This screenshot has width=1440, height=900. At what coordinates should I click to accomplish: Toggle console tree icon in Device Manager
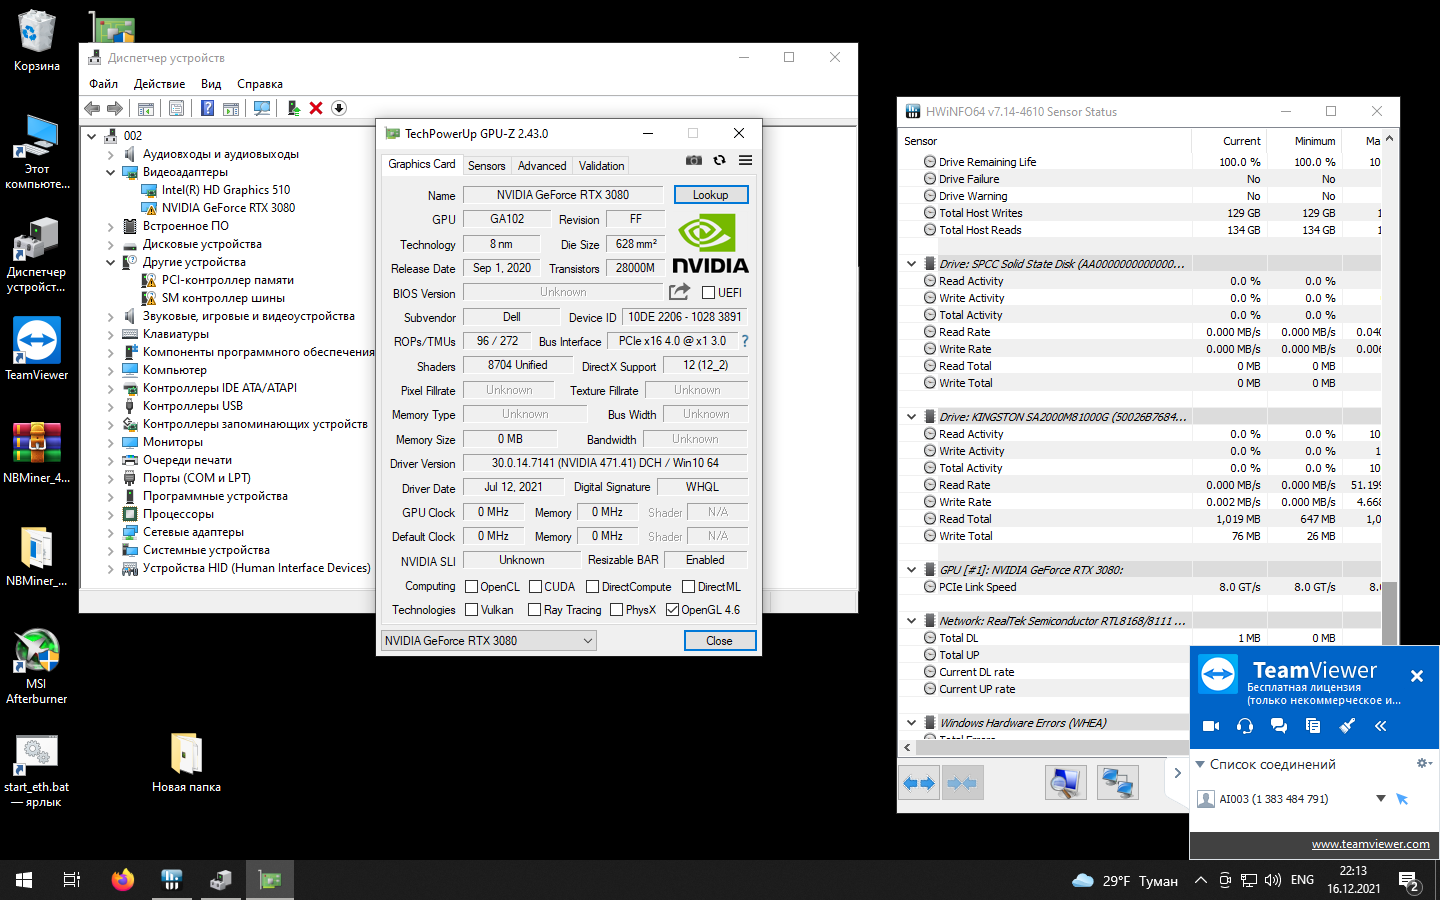pos(146,108)
